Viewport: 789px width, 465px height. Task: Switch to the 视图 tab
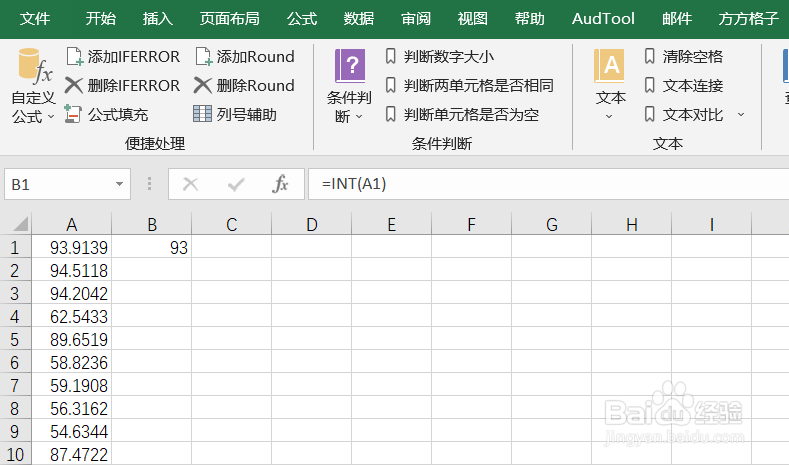point(472,19)
